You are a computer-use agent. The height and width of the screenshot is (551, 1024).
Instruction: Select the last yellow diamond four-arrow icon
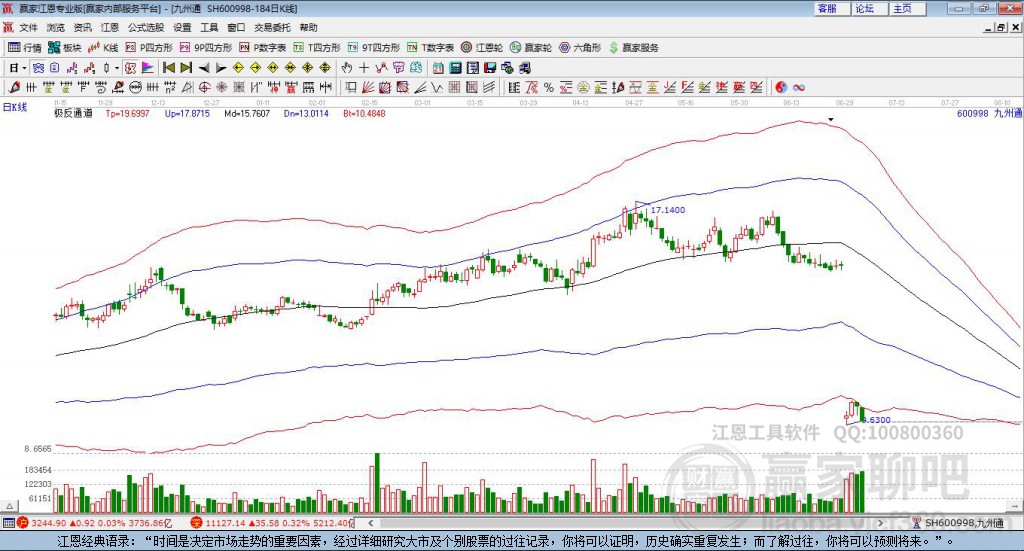[x=325, y=68]
